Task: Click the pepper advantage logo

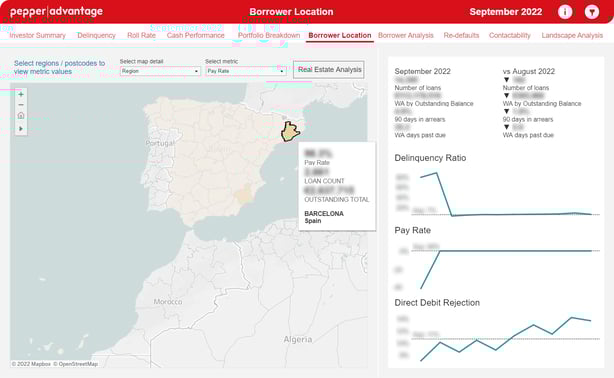Action: [56, 11]
